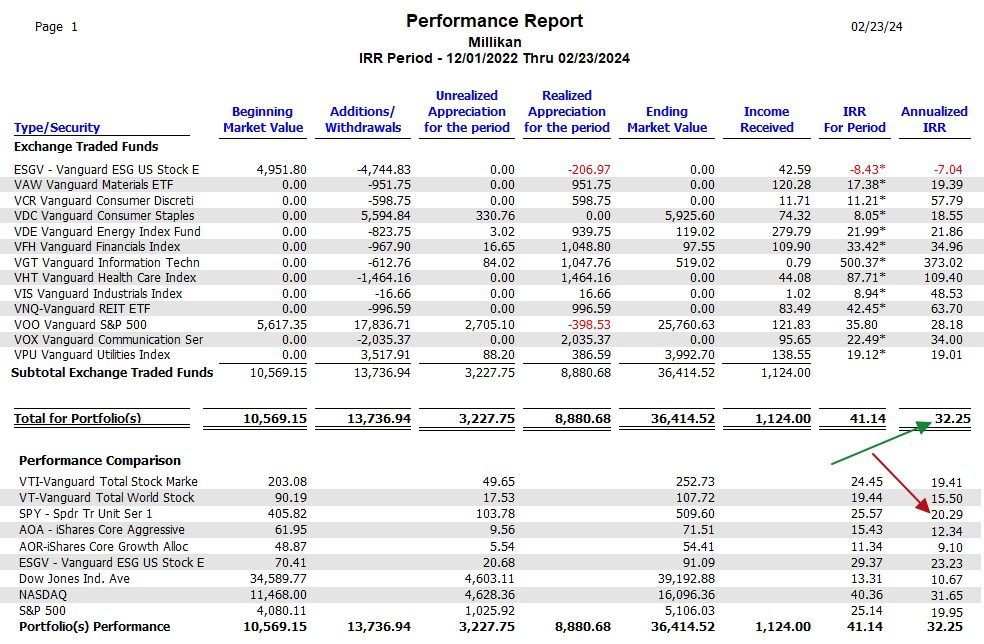
Task: Click the Additions/Withdrawals column header
Action: click(x=363, y=119)
